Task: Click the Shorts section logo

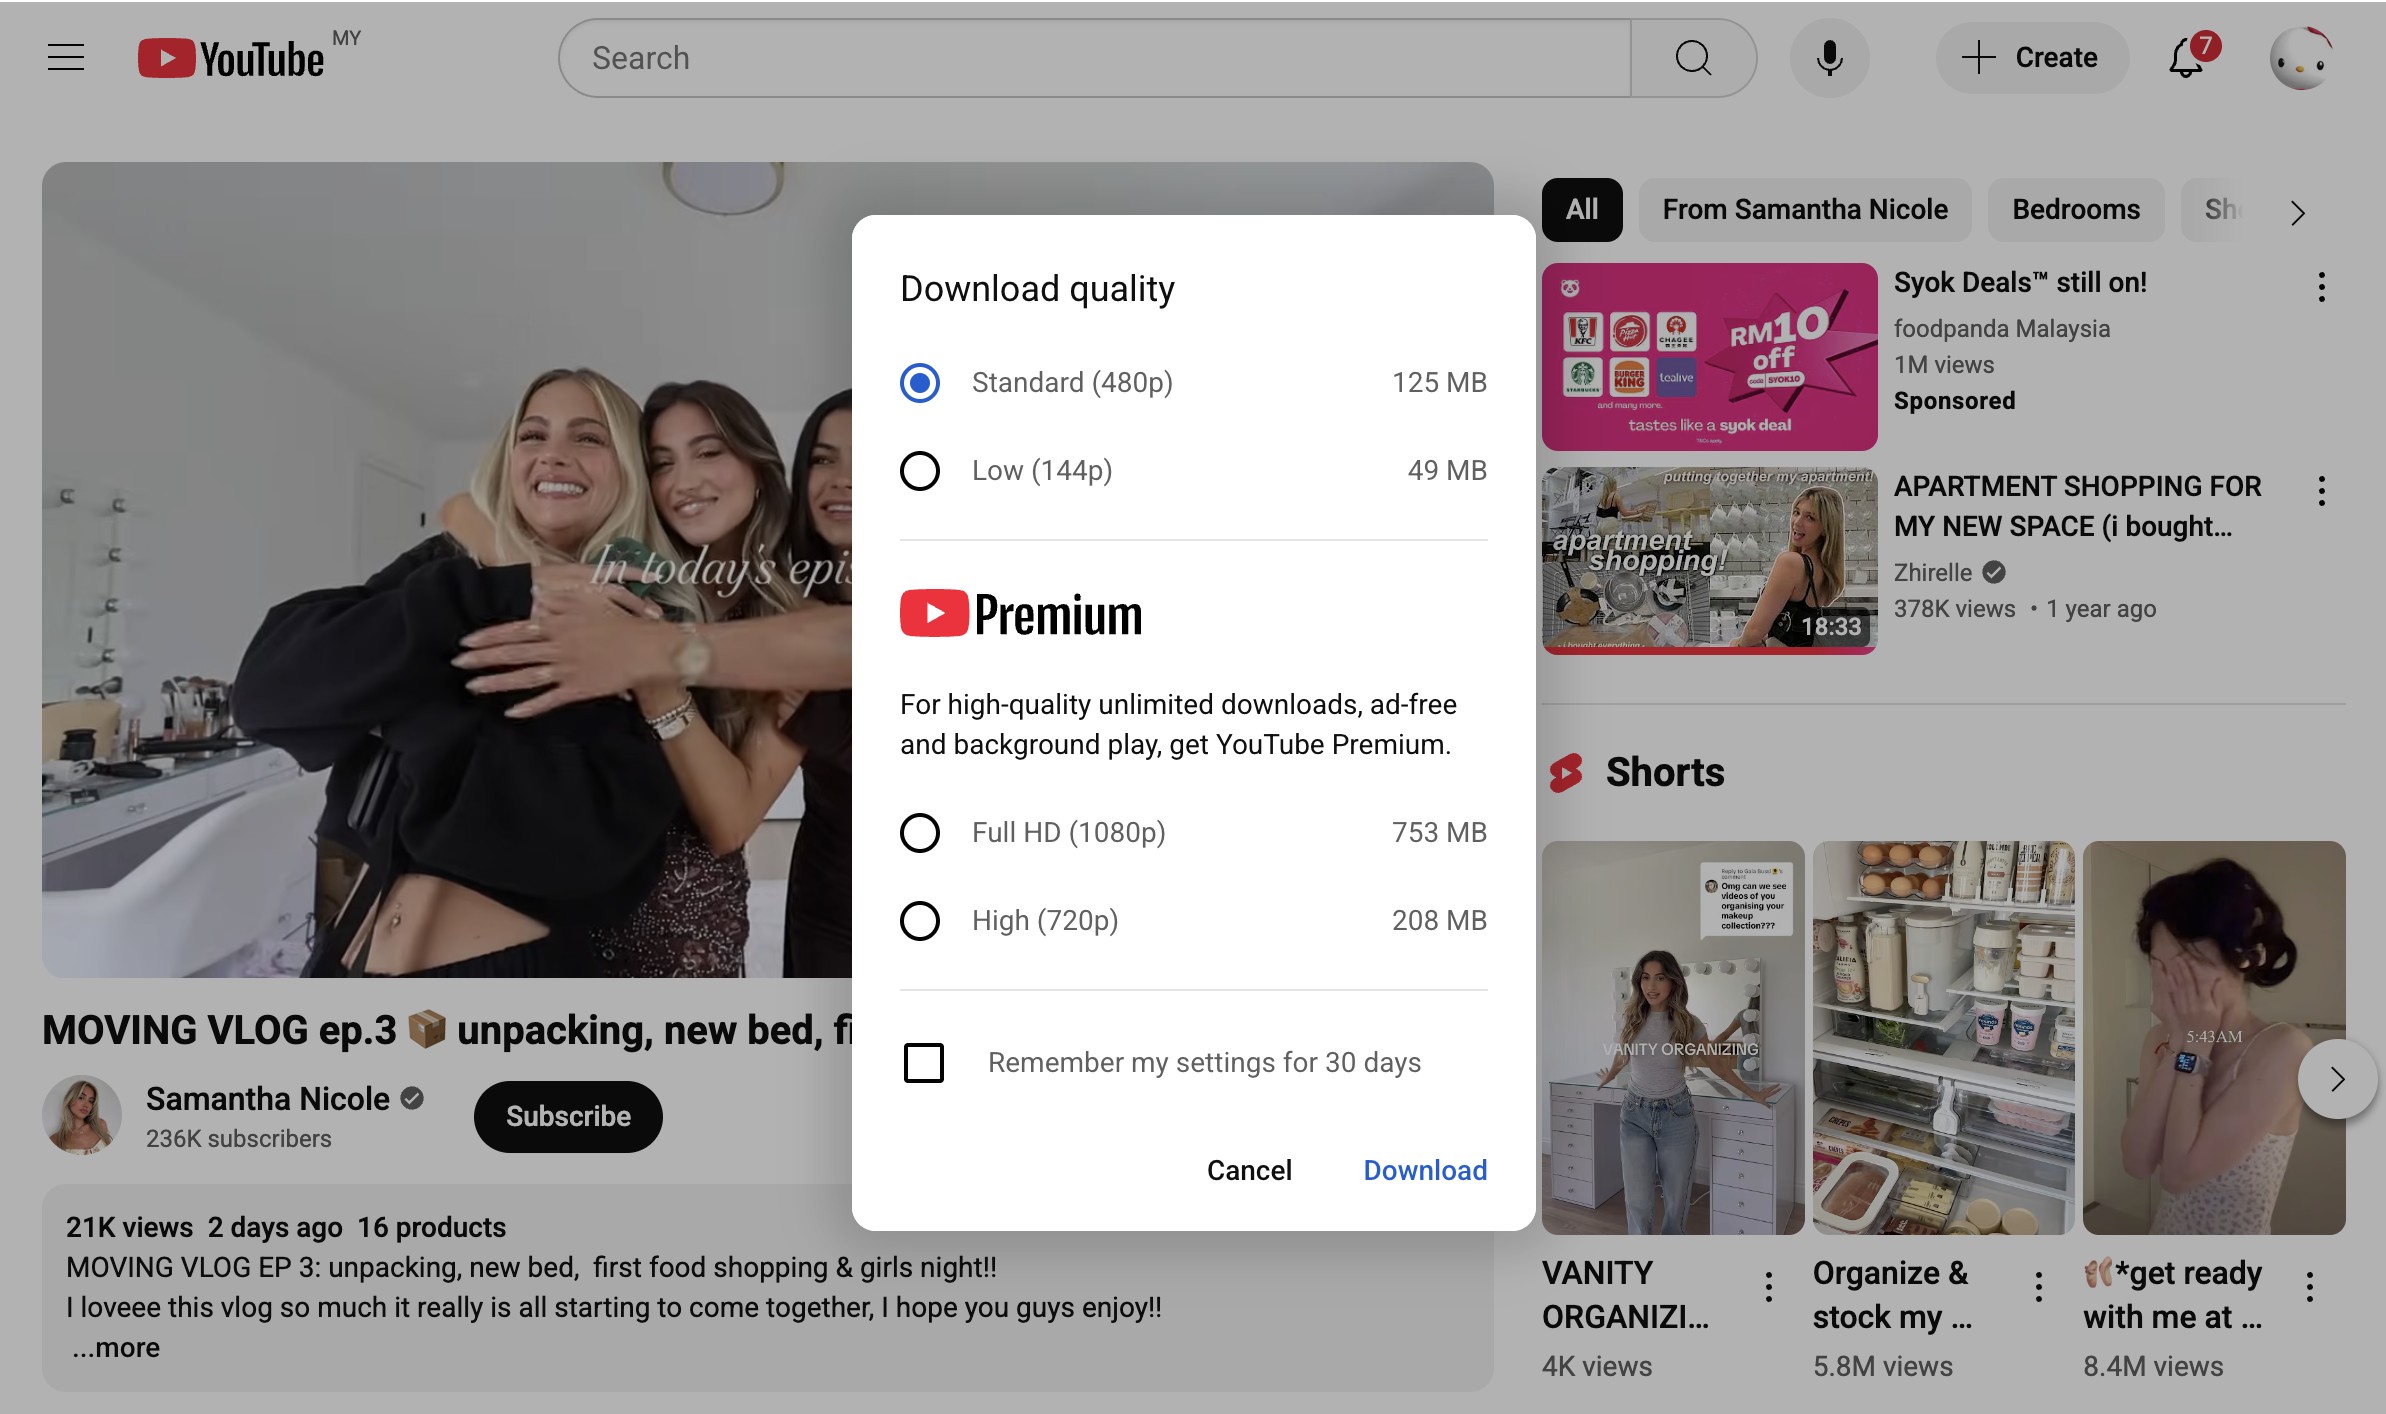Action: pyautogui.click(x=1566, y=772)
